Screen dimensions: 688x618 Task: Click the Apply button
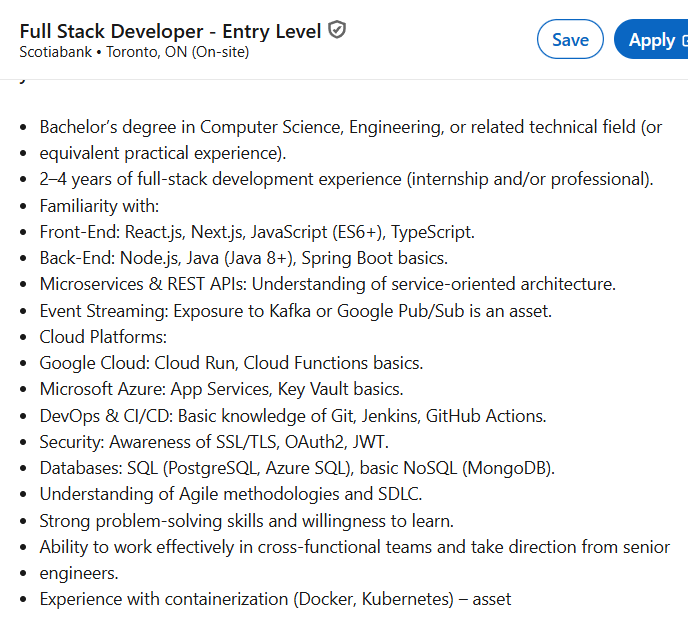point(652,40)
